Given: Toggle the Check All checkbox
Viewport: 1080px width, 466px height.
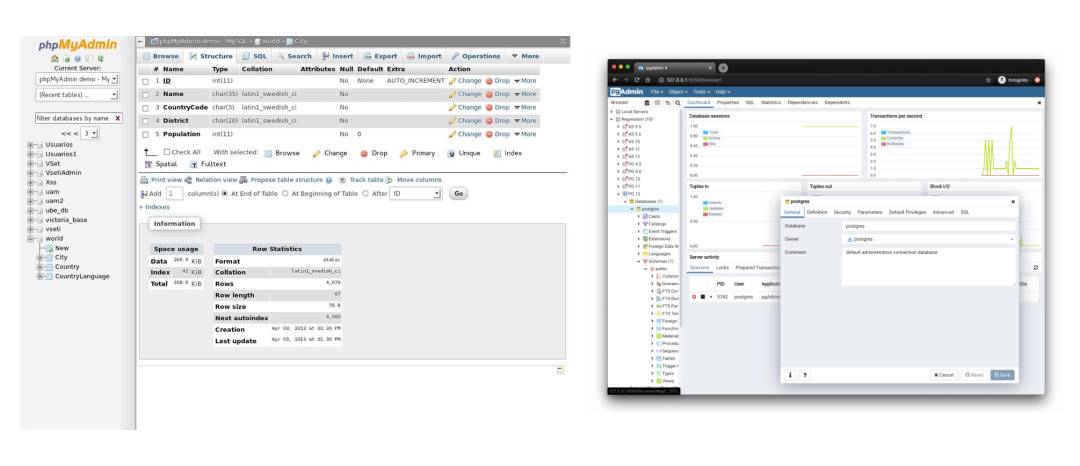Looking at the screenshot, I should pyautogui.click(x=167, y=152).
